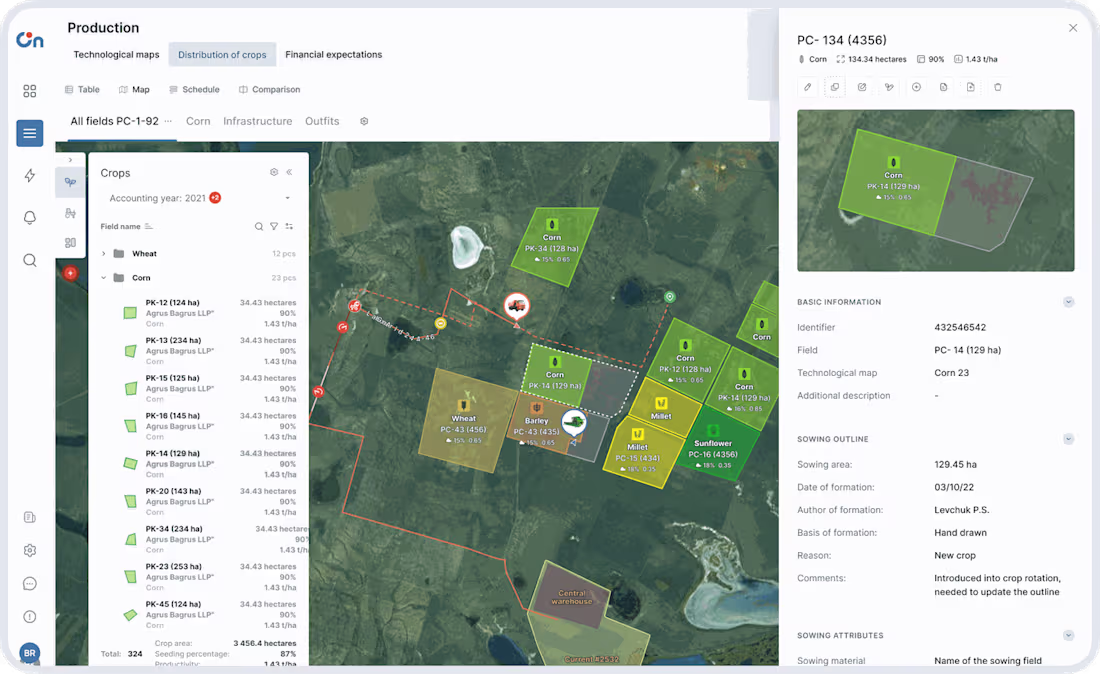1100x674 pixels.
Task: Open the notifications bell
Action: [30, 217]
